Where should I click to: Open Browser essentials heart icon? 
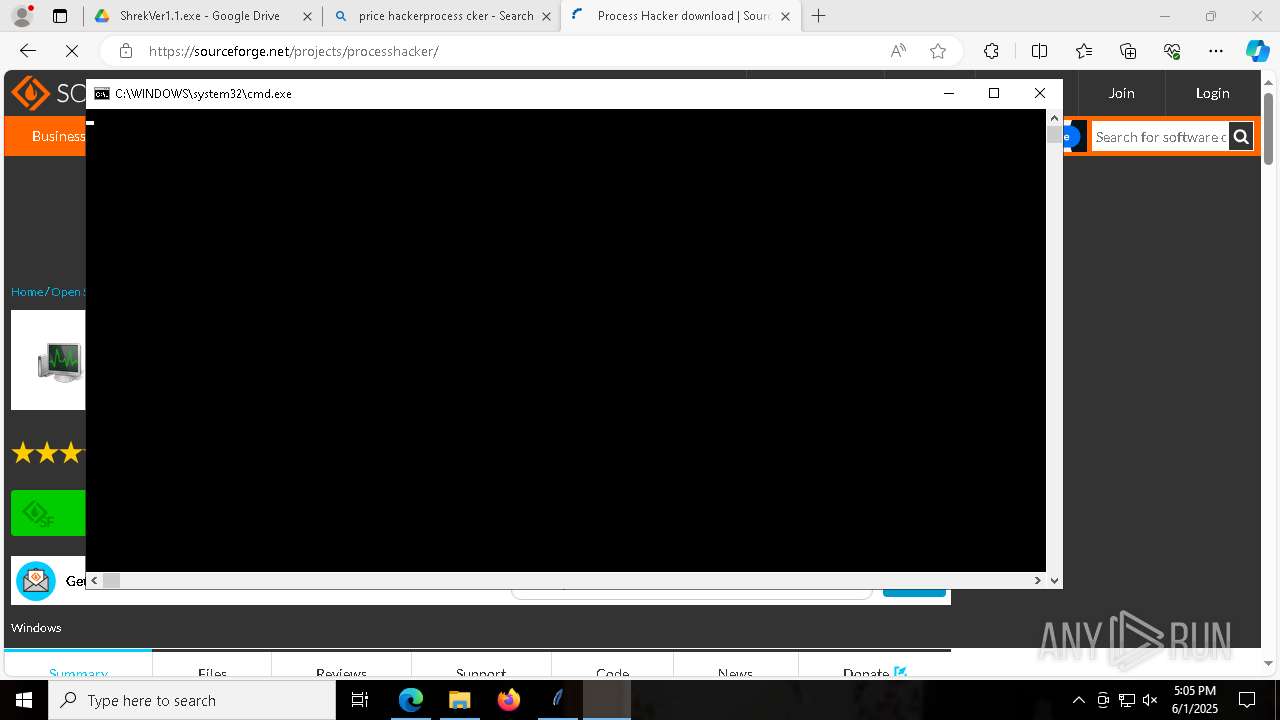click(1172, 51)
